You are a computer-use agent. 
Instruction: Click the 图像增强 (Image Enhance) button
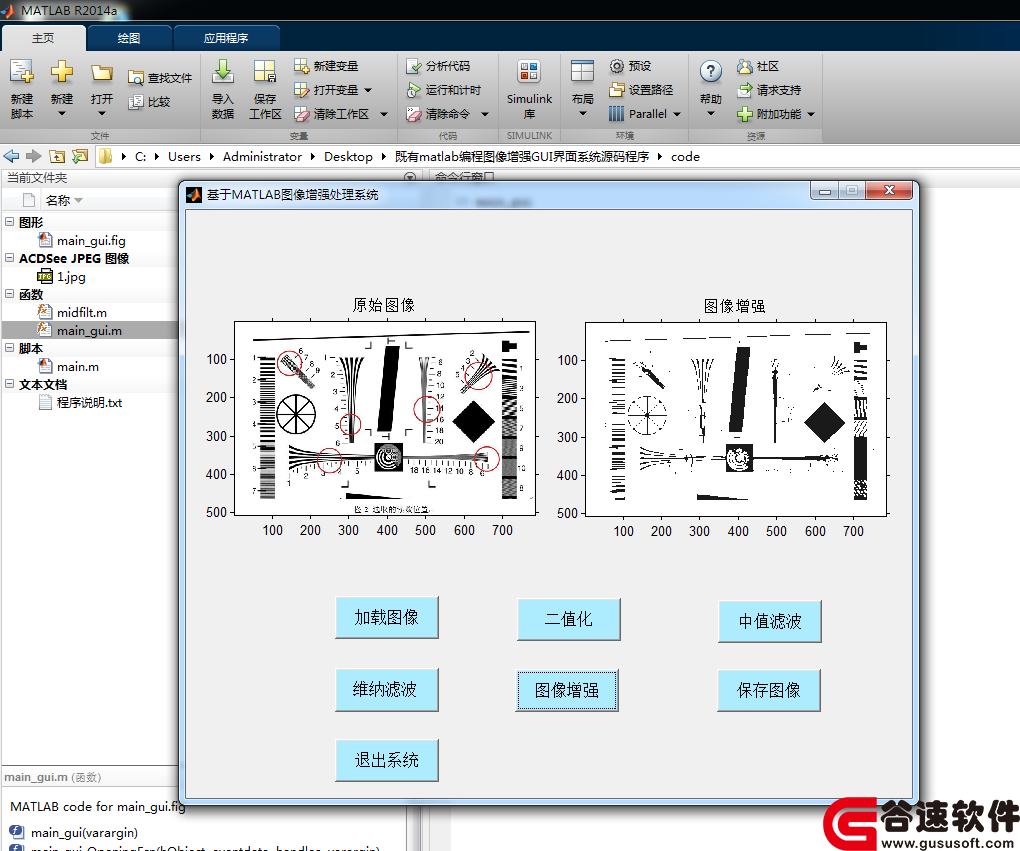pos(567,690)
